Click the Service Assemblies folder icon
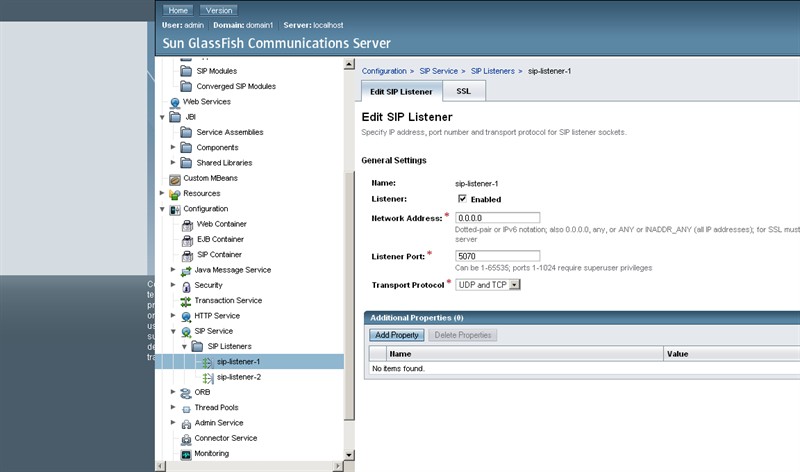The height and width of the screenshot is (472, 800). 186,132
